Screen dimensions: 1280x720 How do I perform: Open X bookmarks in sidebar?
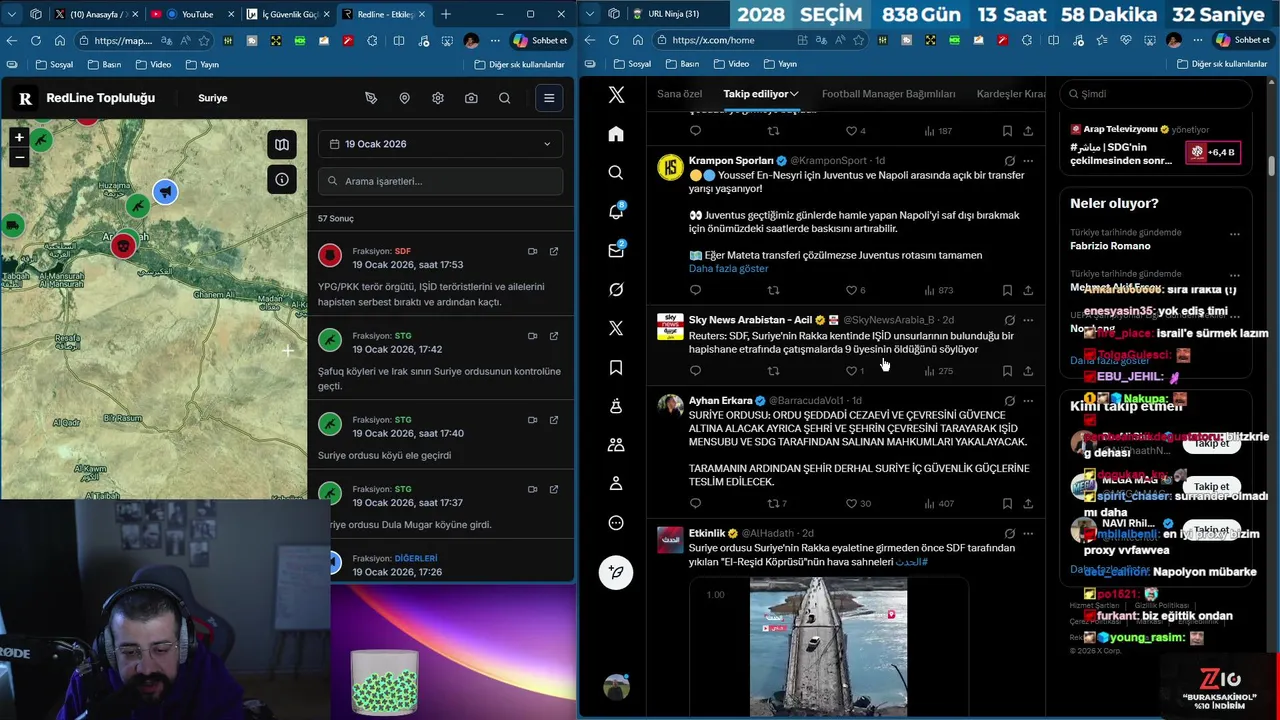click(616, 367)
